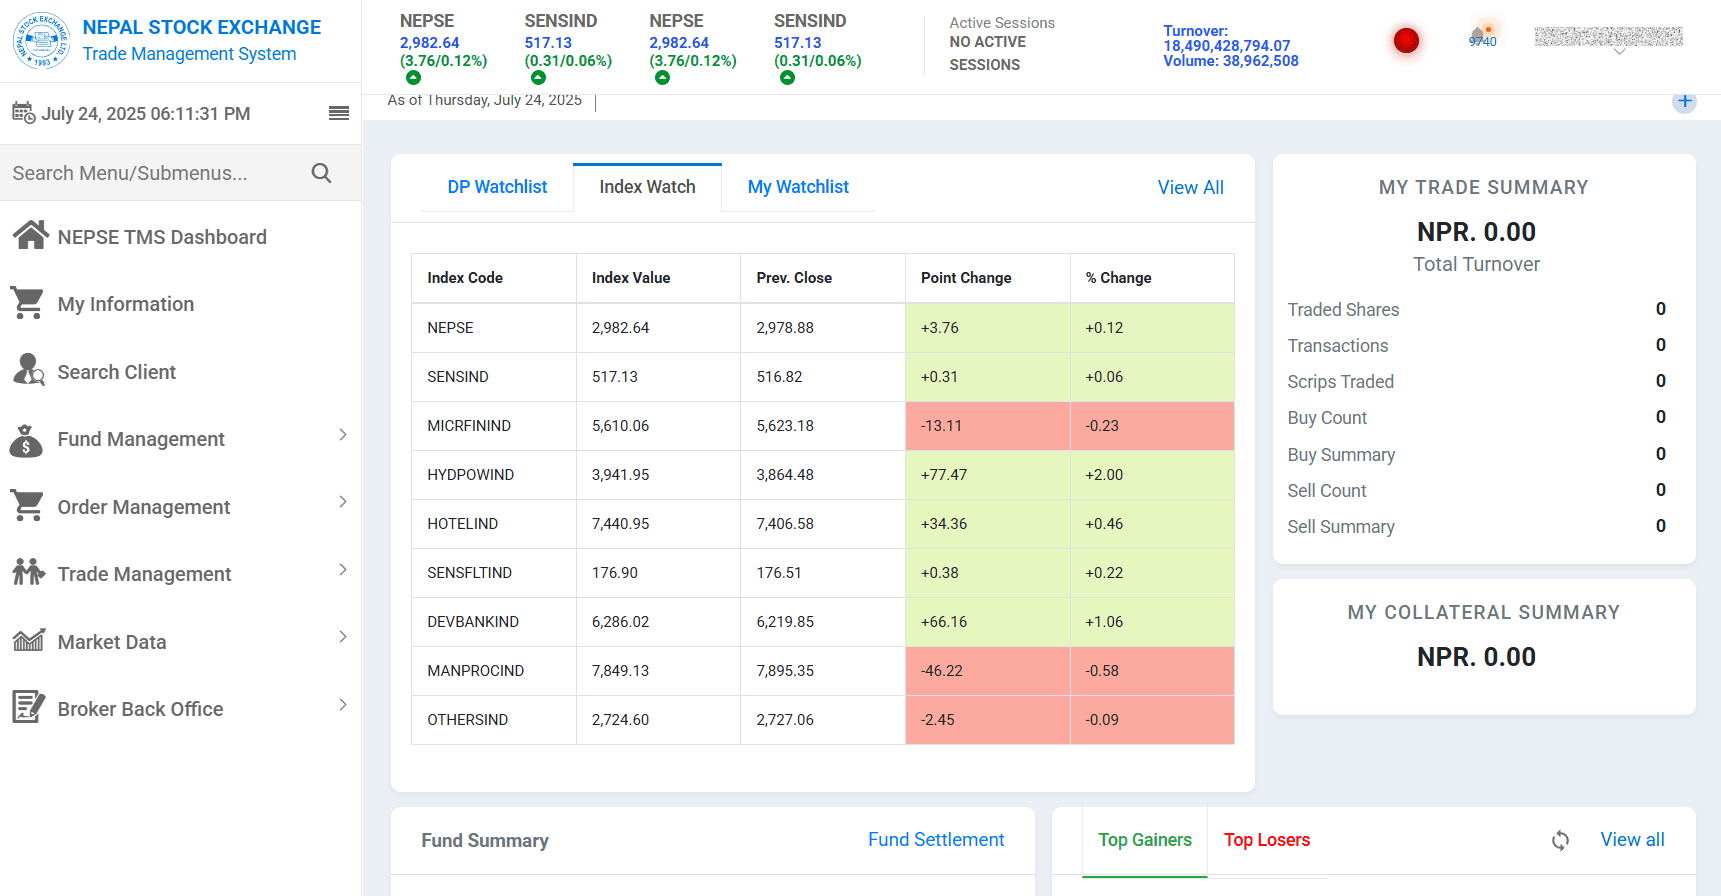Click the red market status indicator
Viewport: 1721px width, 896px height.
(x=1406, y=40)
